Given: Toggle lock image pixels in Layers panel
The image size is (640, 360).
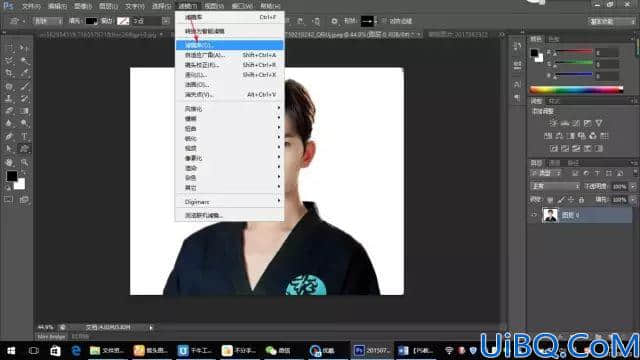Looking at the screenshot, I should pos(561,200).
